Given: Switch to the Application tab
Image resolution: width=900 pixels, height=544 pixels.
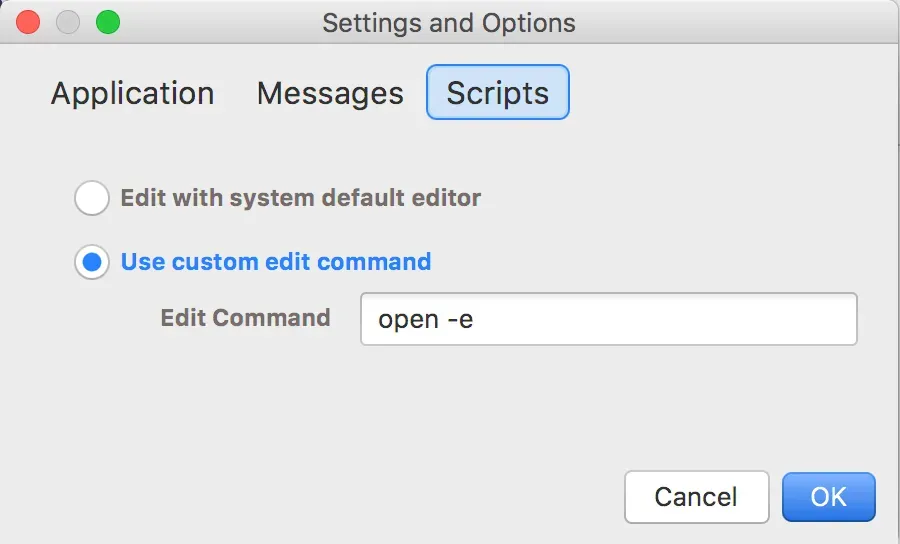Looking at the screenshot, I should point(133,93).
